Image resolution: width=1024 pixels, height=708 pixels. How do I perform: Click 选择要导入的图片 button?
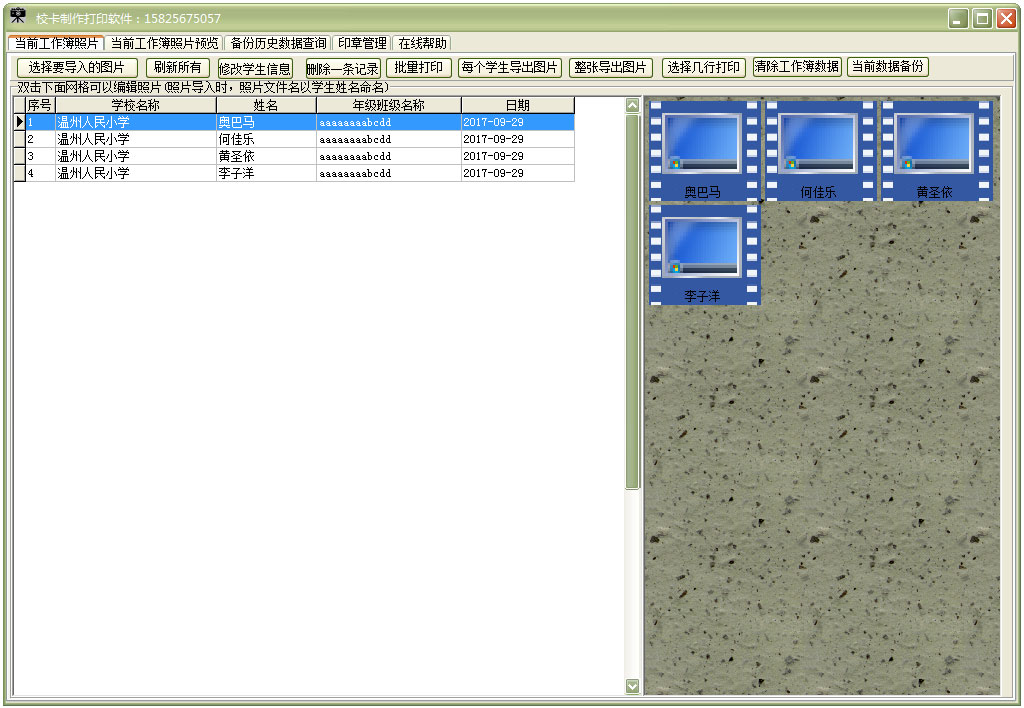pos(77,67)
